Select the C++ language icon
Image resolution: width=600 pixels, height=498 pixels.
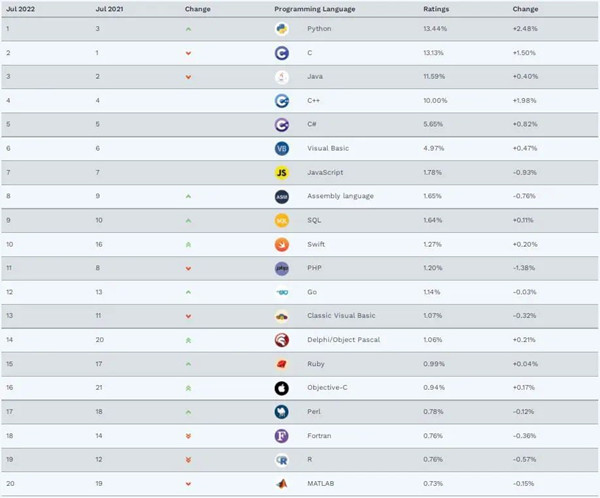coord(282,100)
